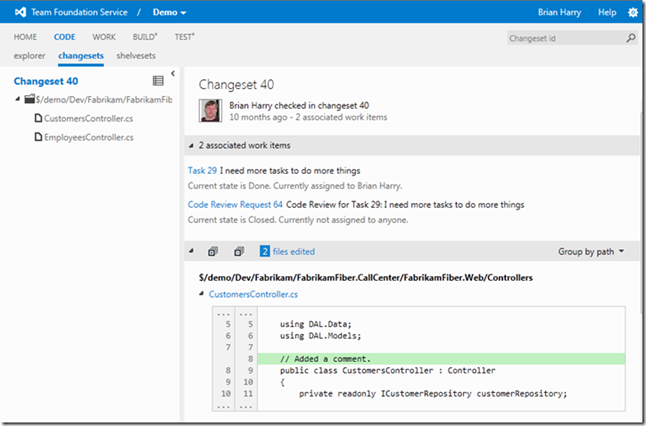
Task: Open the Task 29 work item link
Action: [204, 171]
